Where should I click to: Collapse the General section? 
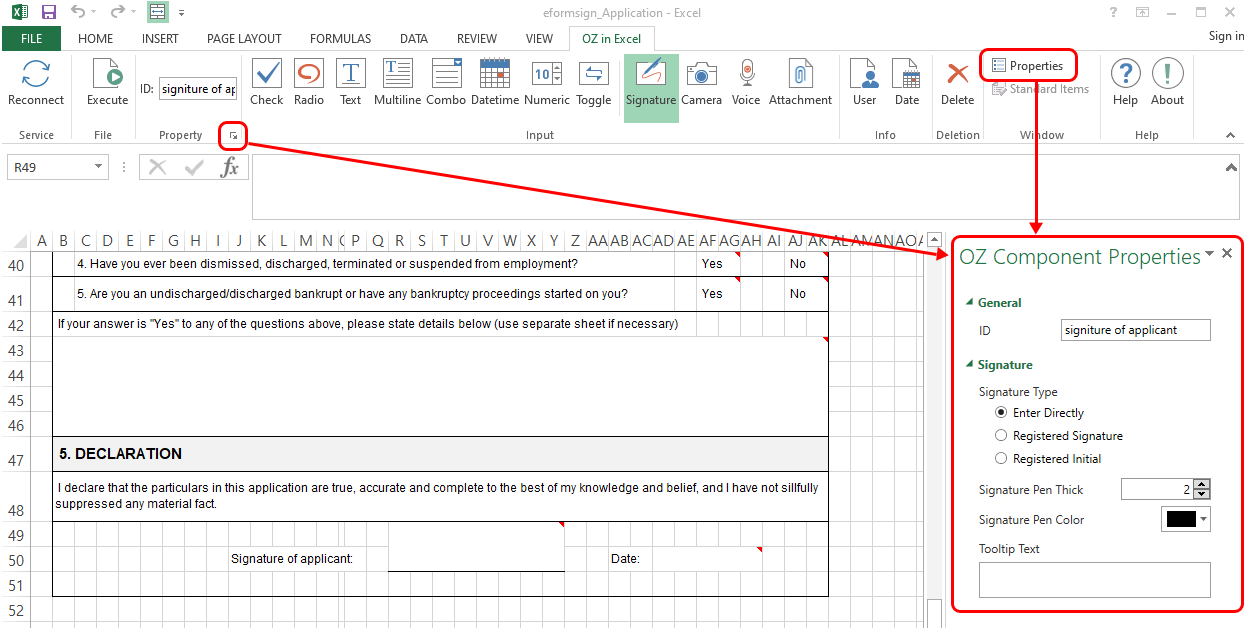pyautogui.click(x=968, y=303)
